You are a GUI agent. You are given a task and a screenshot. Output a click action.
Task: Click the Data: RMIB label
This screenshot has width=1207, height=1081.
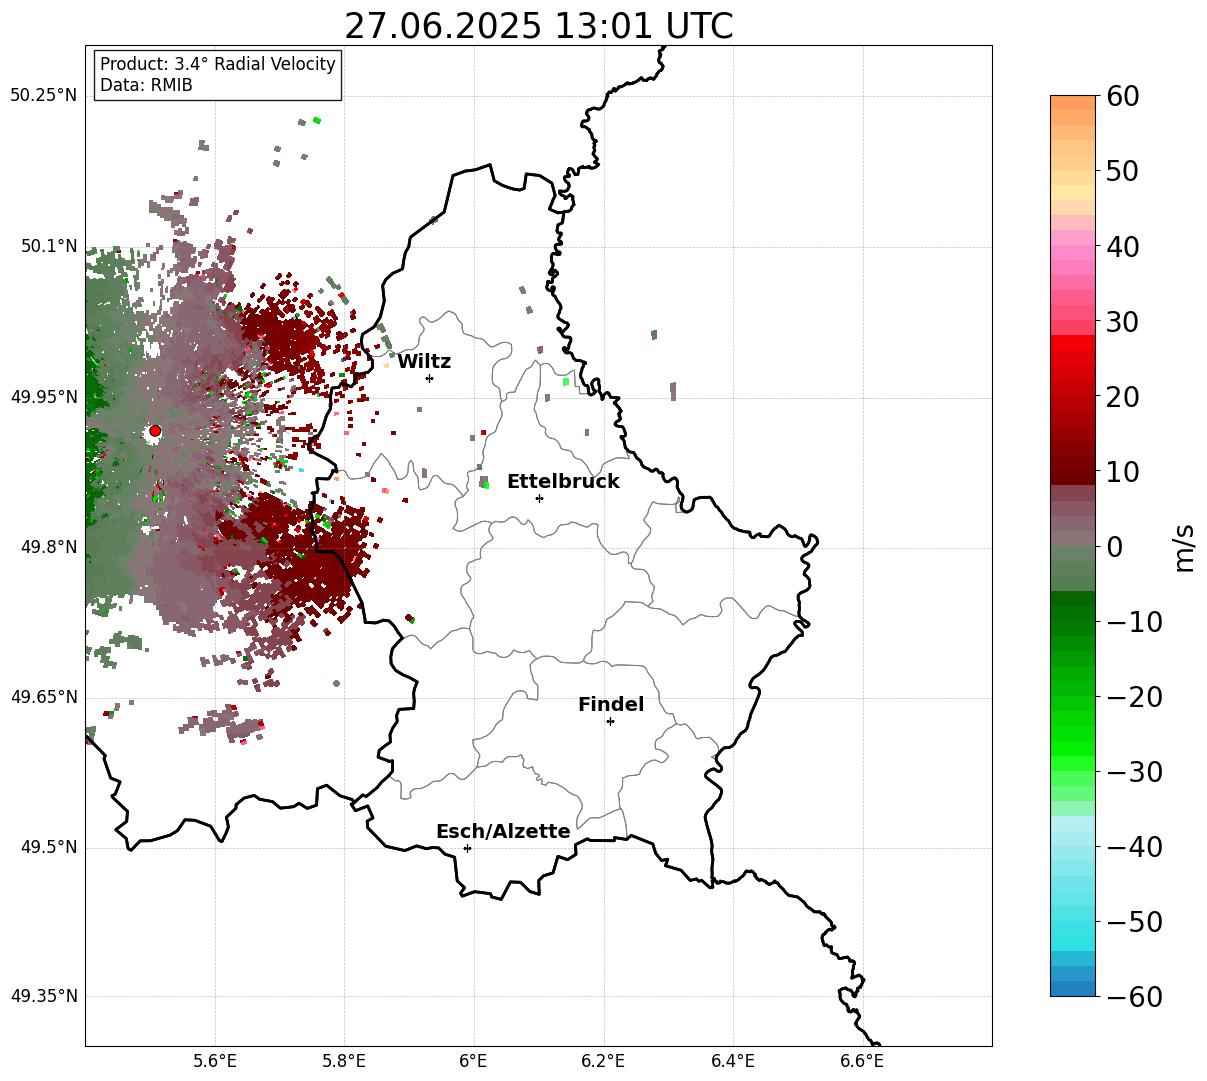tap(146, 86)
